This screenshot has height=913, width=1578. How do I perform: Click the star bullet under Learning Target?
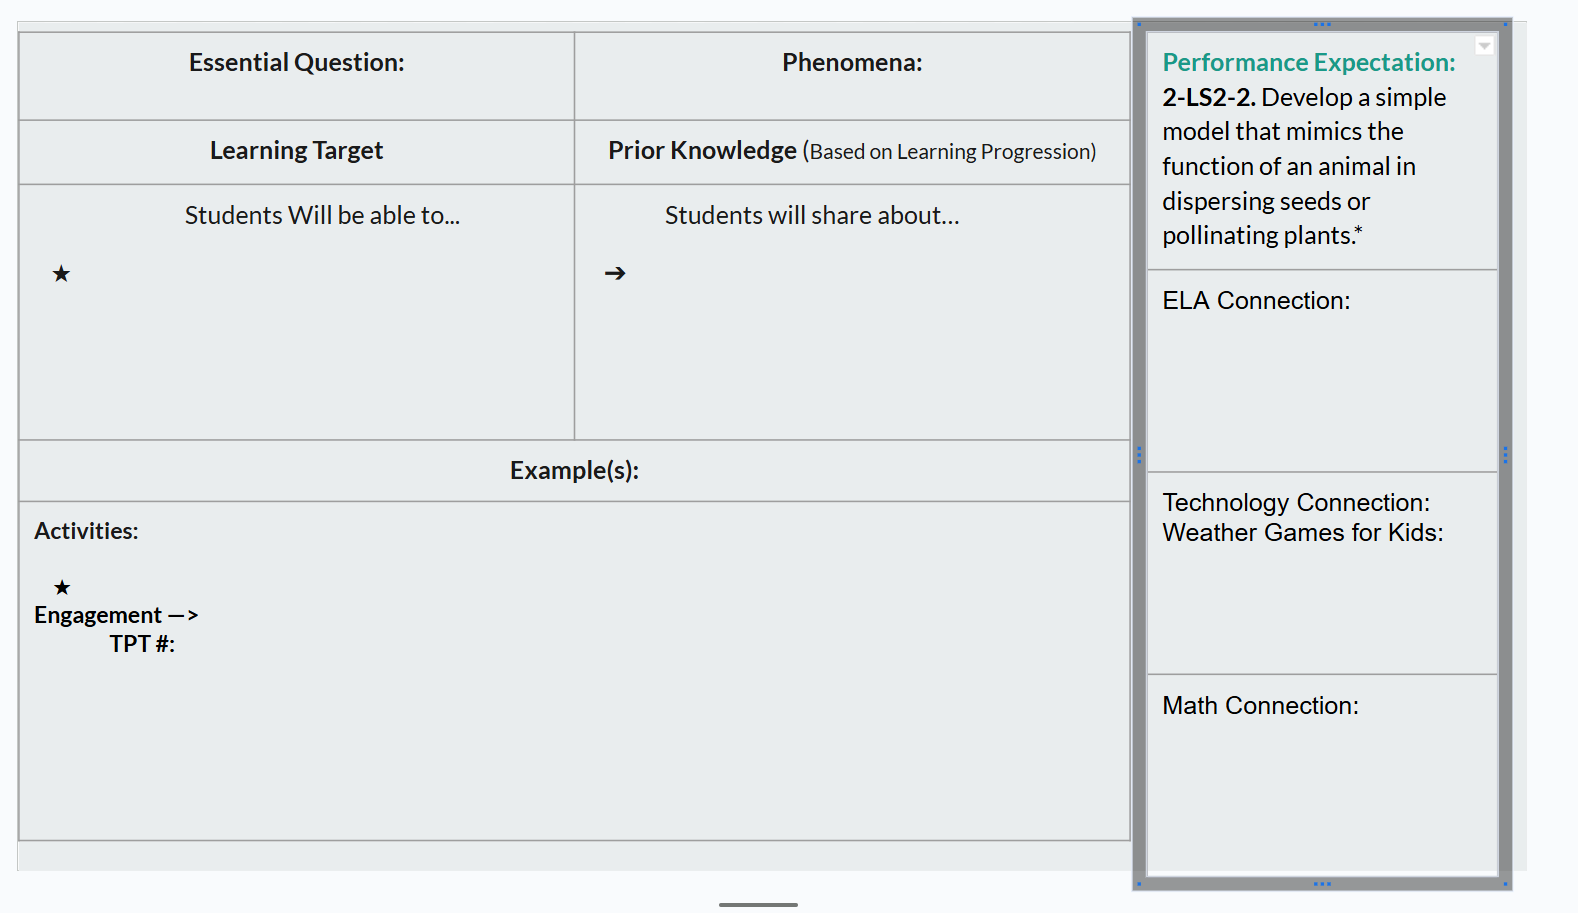click(62, 274)
